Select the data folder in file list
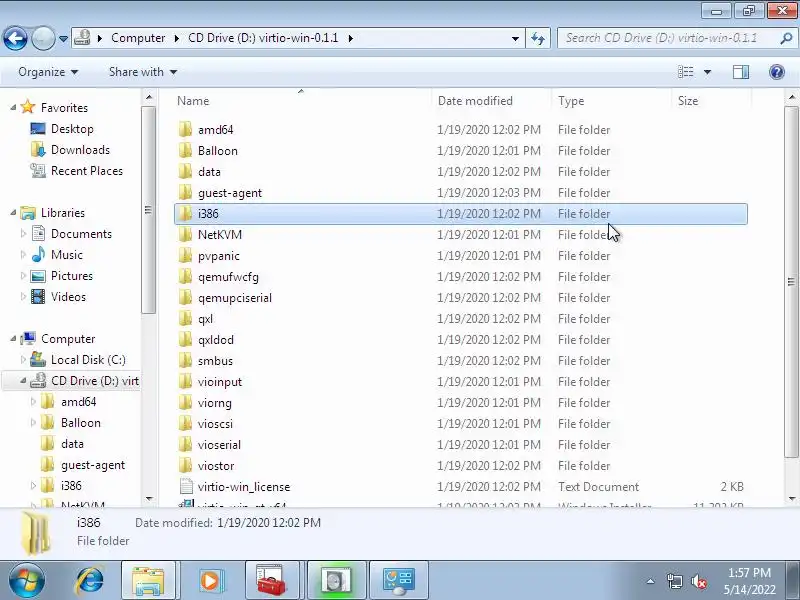This screenshot has width=800, height=600. (461, 171)
